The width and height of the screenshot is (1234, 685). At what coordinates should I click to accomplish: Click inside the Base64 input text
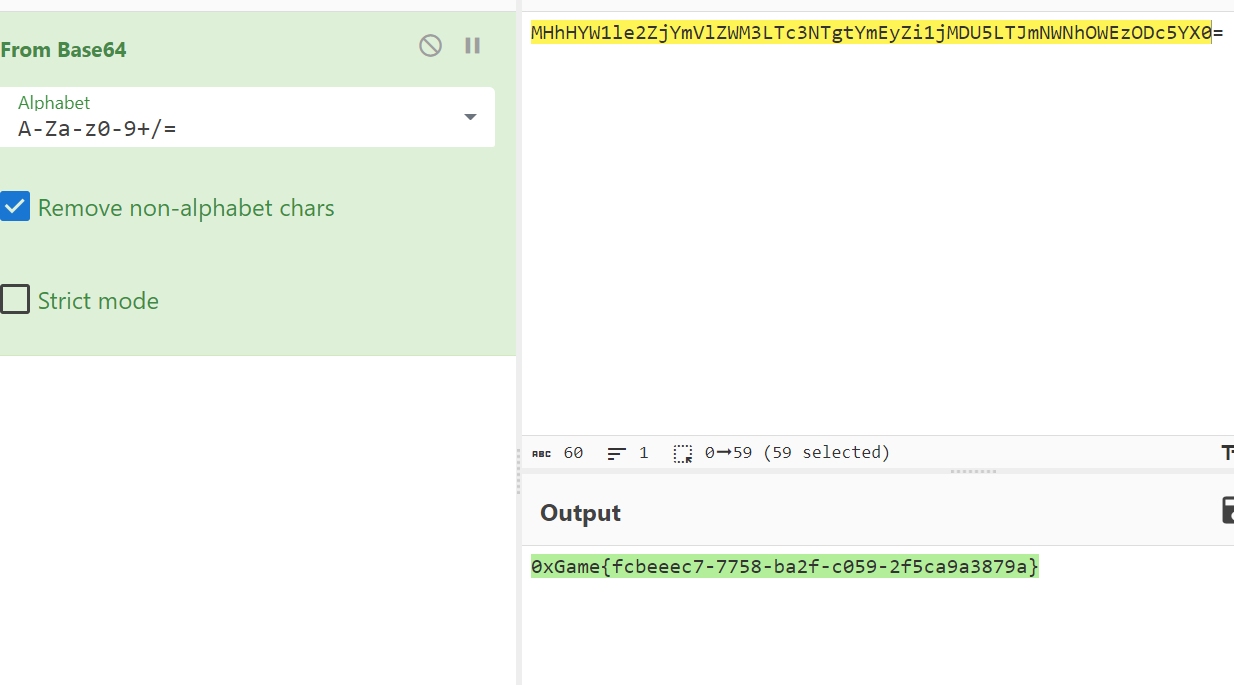[x=870, y=33]
